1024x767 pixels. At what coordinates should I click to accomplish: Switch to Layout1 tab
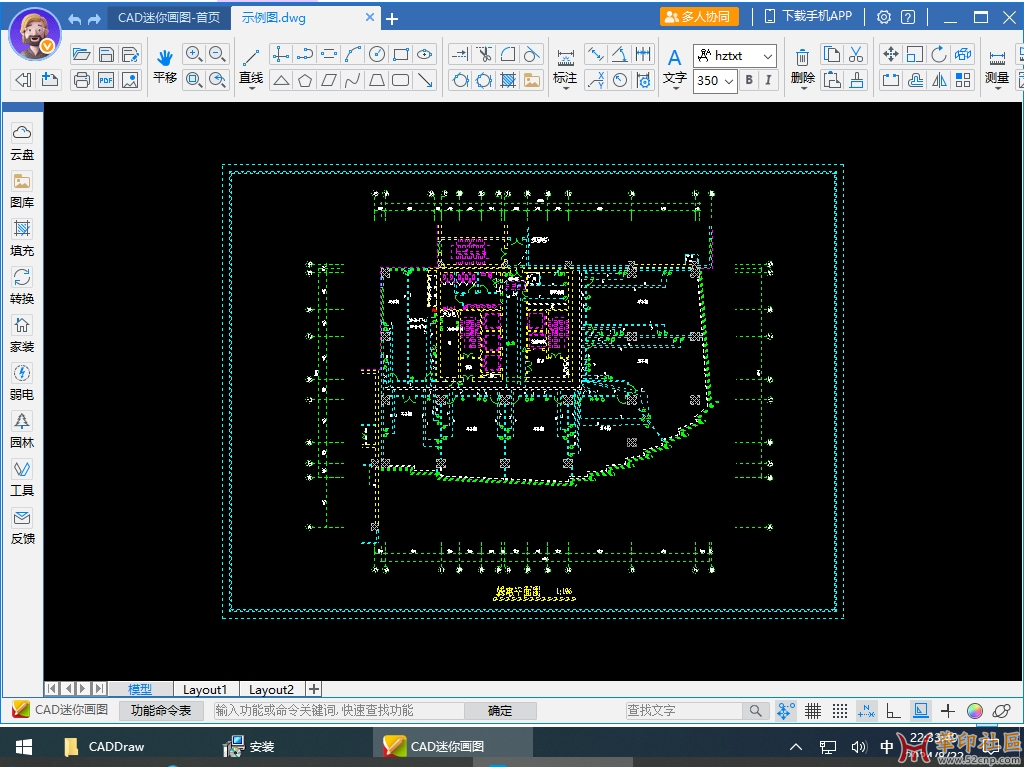tap(205, 689)
